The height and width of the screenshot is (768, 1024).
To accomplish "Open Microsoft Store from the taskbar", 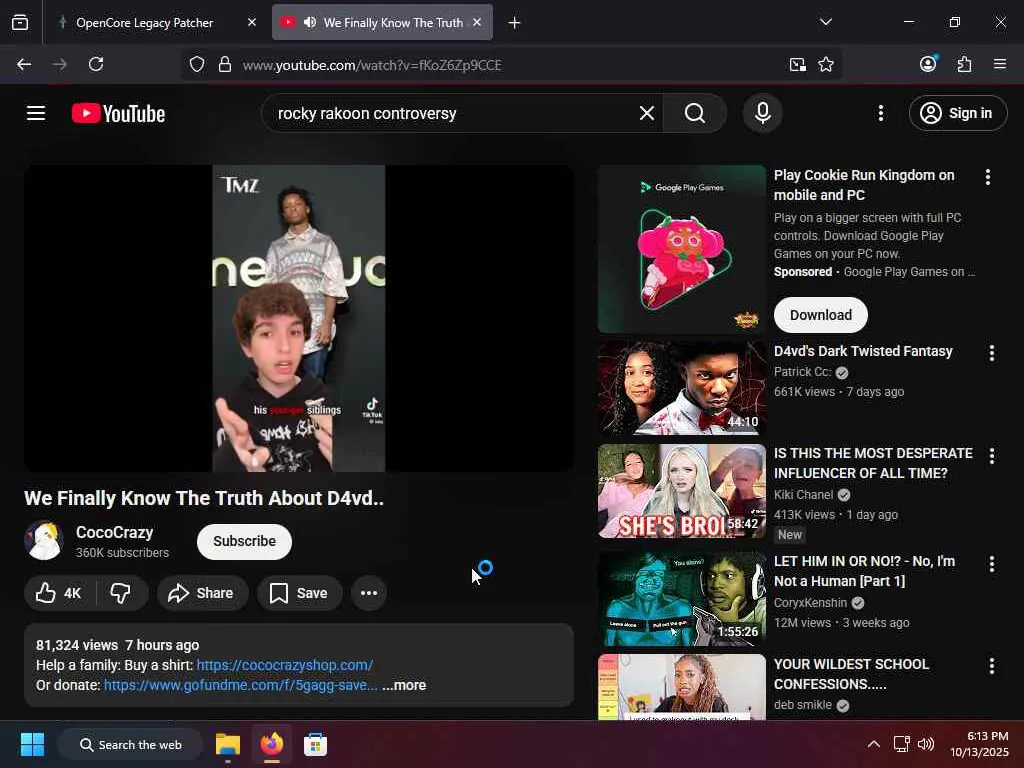I will tap(315, 744).
